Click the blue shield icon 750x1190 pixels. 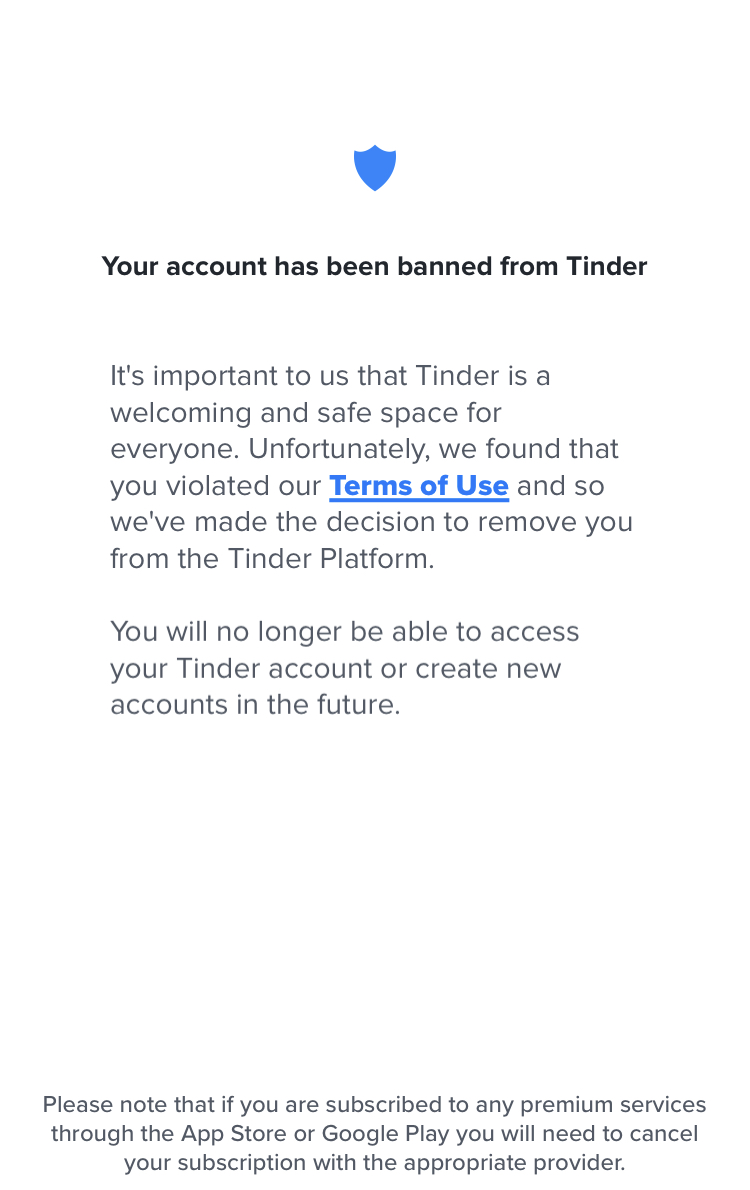pyautogui.click(x=375, y=168)
